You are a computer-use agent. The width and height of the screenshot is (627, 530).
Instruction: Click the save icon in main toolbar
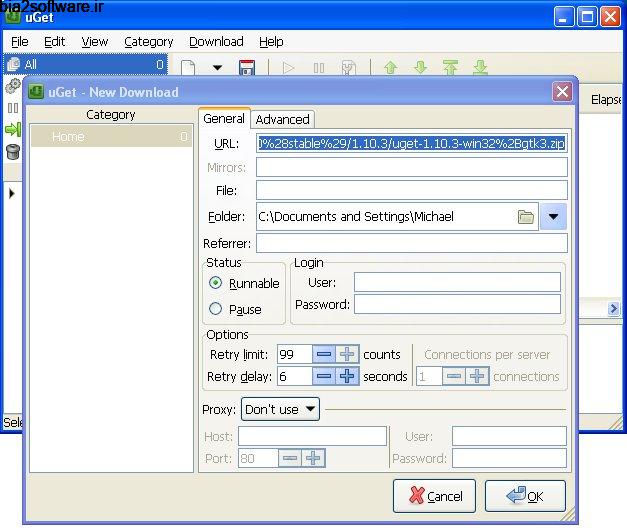click(x=247, y=69)
